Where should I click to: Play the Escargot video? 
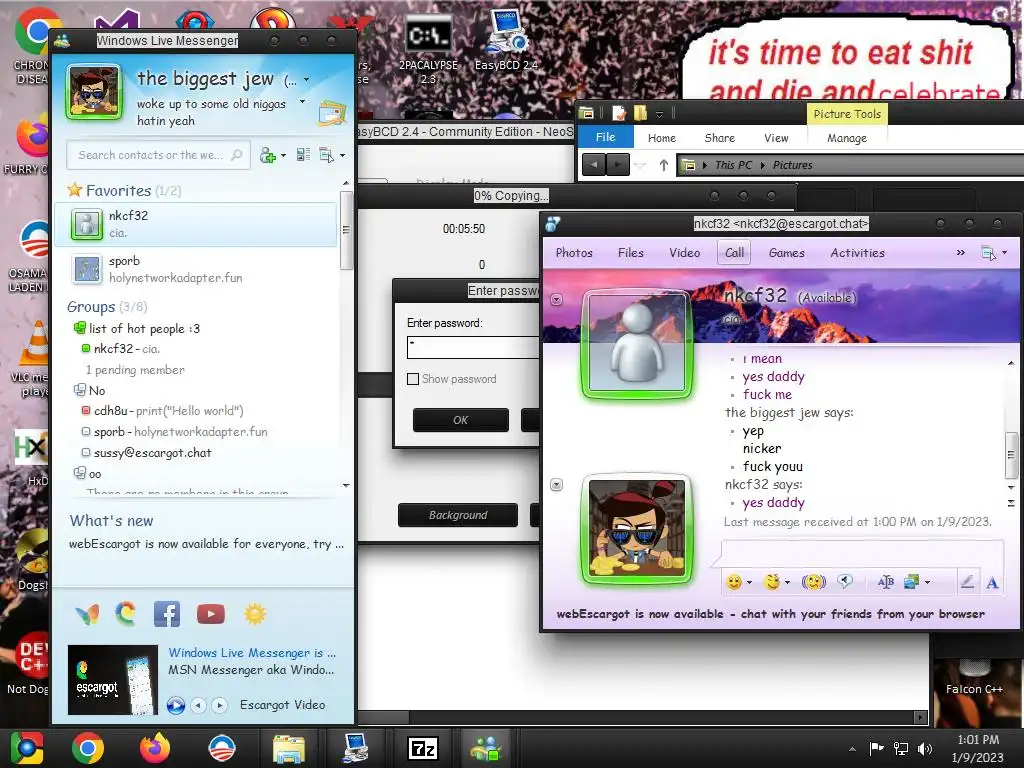(176, 705)
